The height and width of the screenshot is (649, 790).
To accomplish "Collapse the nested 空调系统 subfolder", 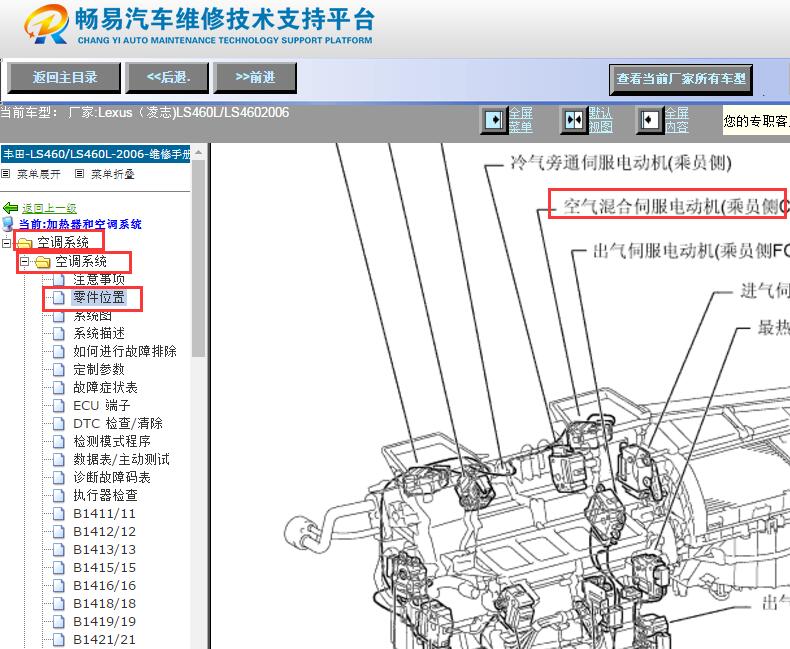I will tap(24, 262).
